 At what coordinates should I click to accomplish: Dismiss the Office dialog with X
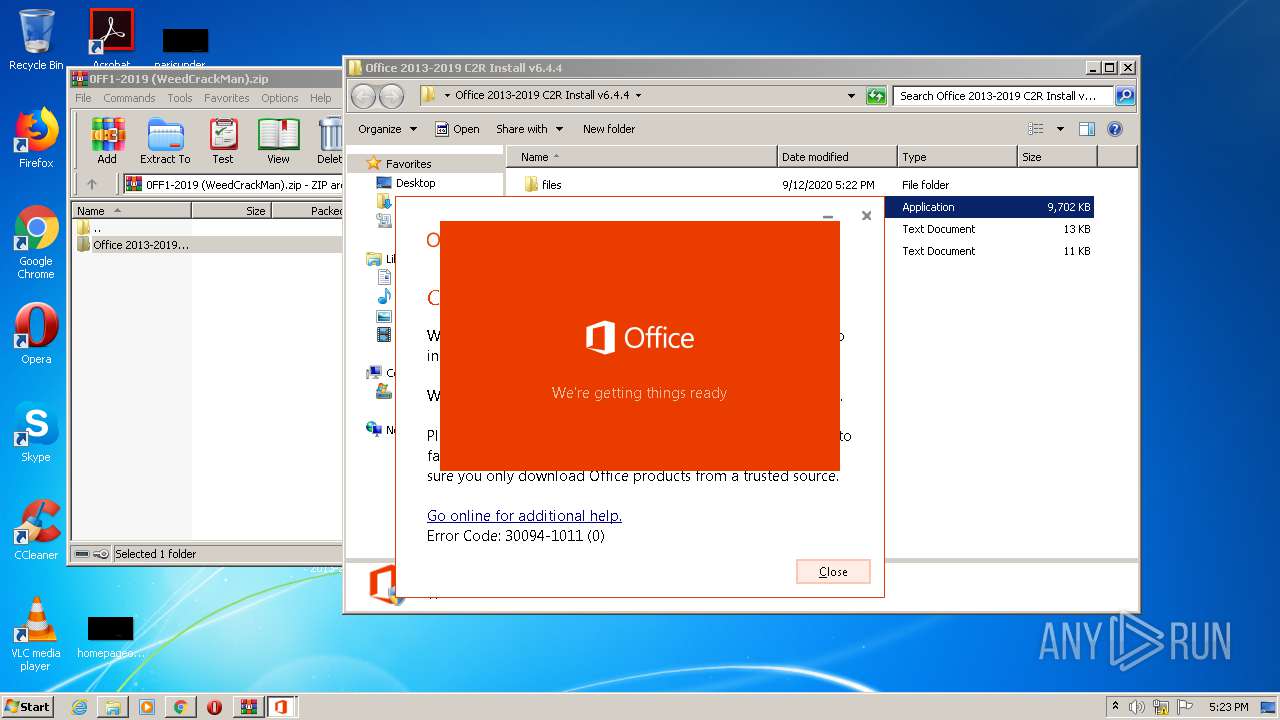pos(866,215)
